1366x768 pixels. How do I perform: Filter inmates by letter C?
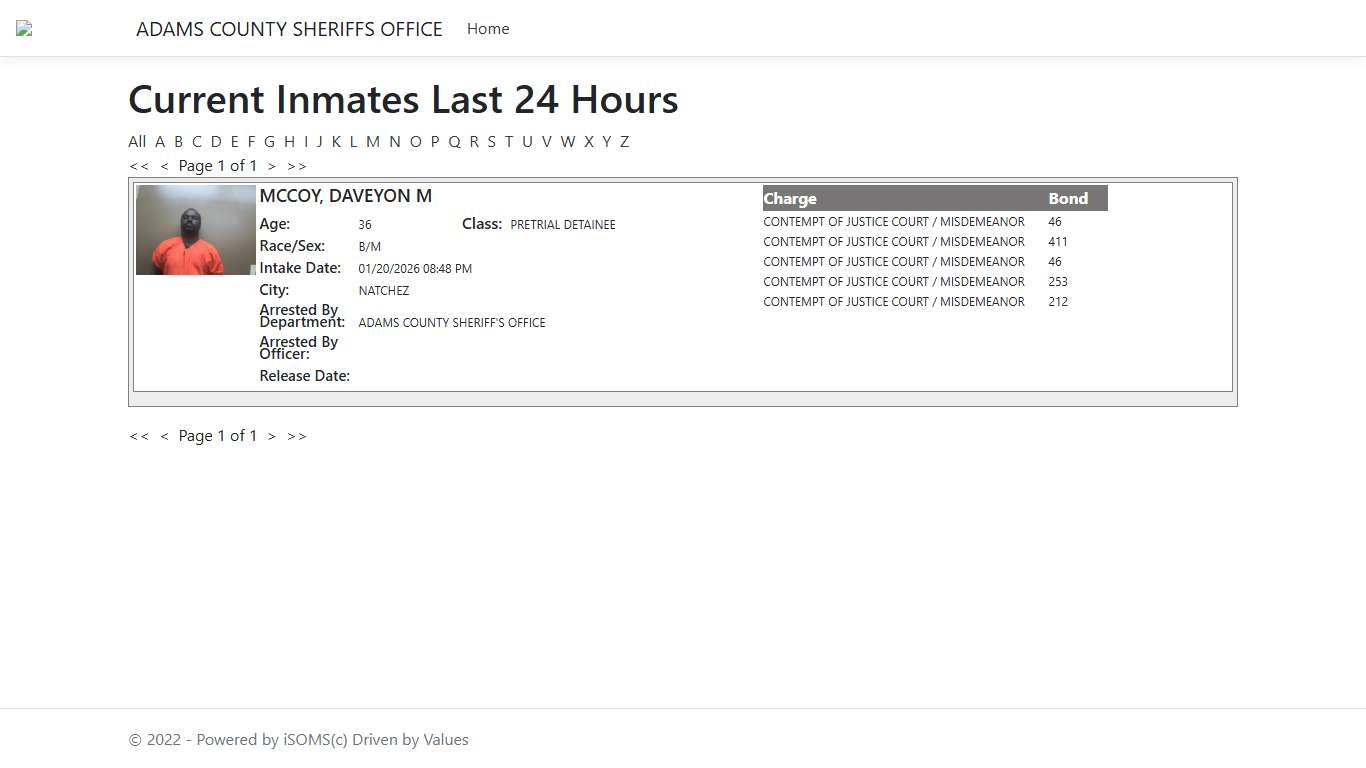[197, 141]
